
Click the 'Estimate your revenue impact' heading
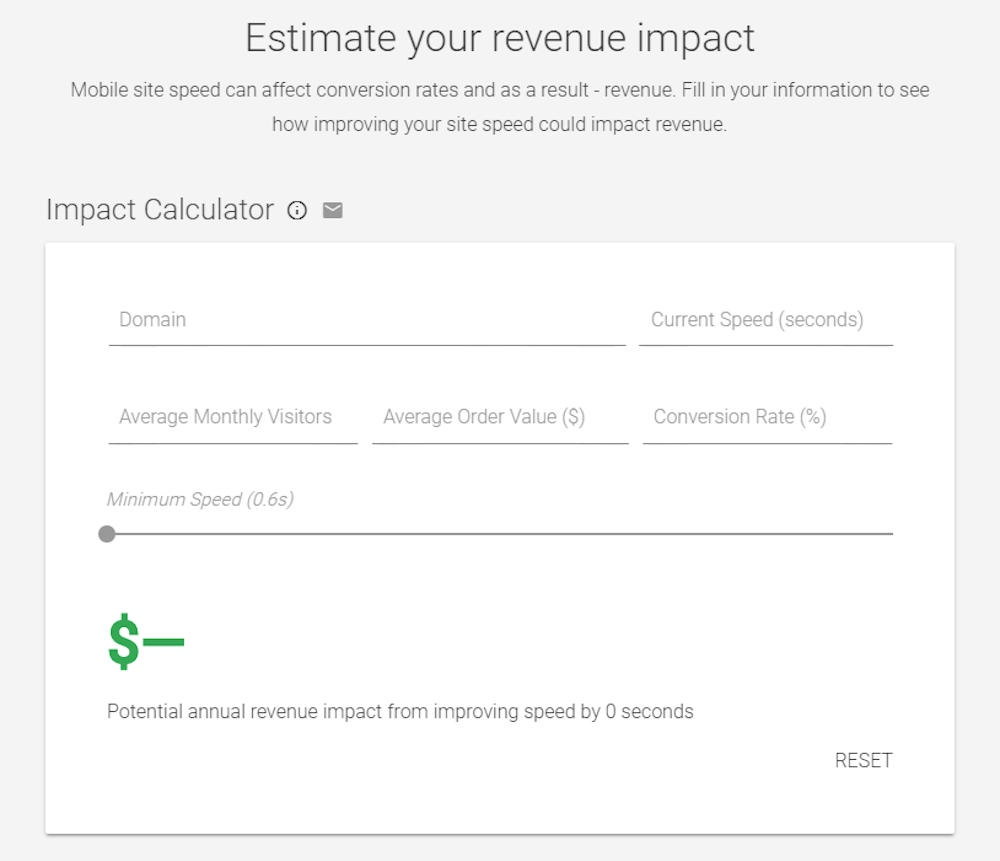[500, 38]
